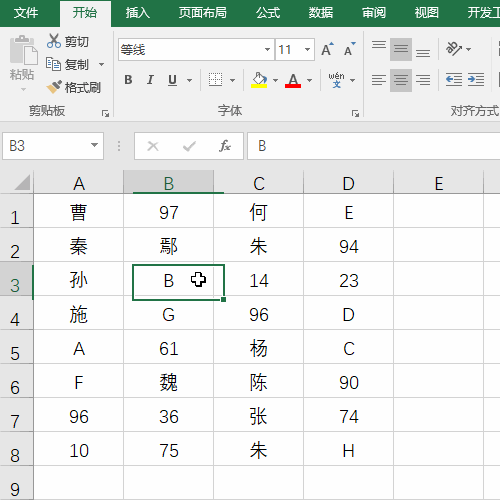Click the fill color paint bucket

(x=259, y=80)
